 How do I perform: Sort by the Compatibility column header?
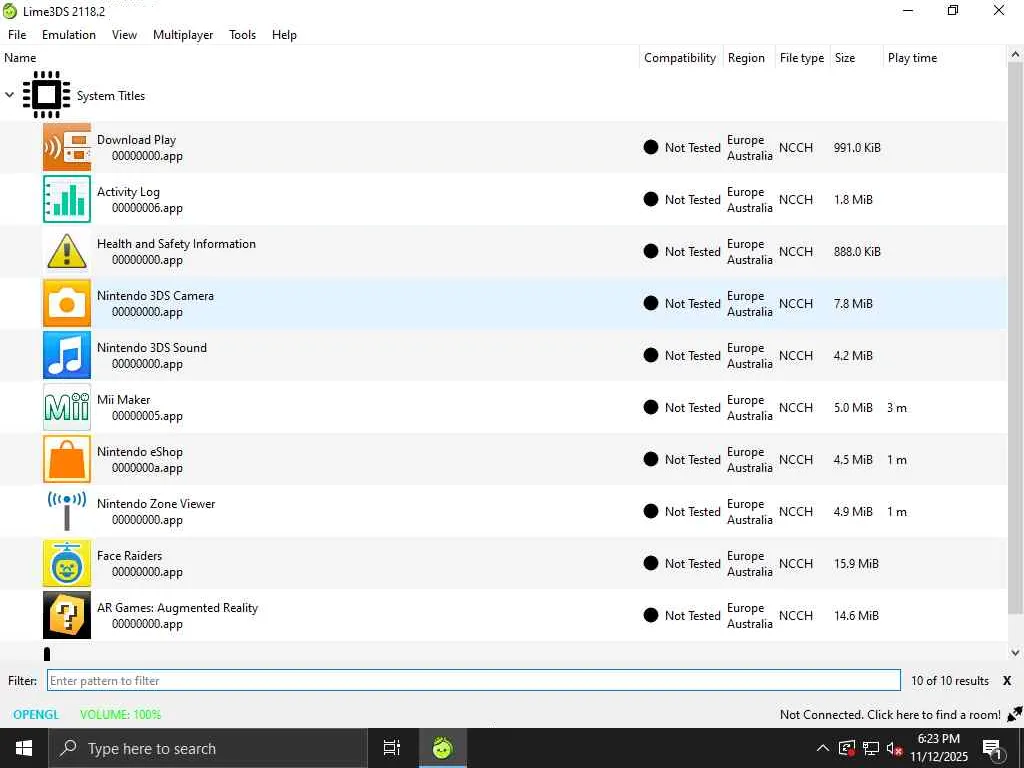680,57
